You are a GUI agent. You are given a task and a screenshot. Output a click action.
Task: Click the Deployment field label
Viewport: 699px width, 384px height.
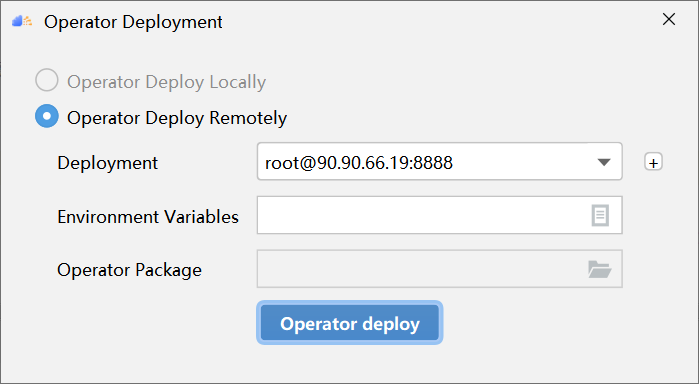point(107,163)
